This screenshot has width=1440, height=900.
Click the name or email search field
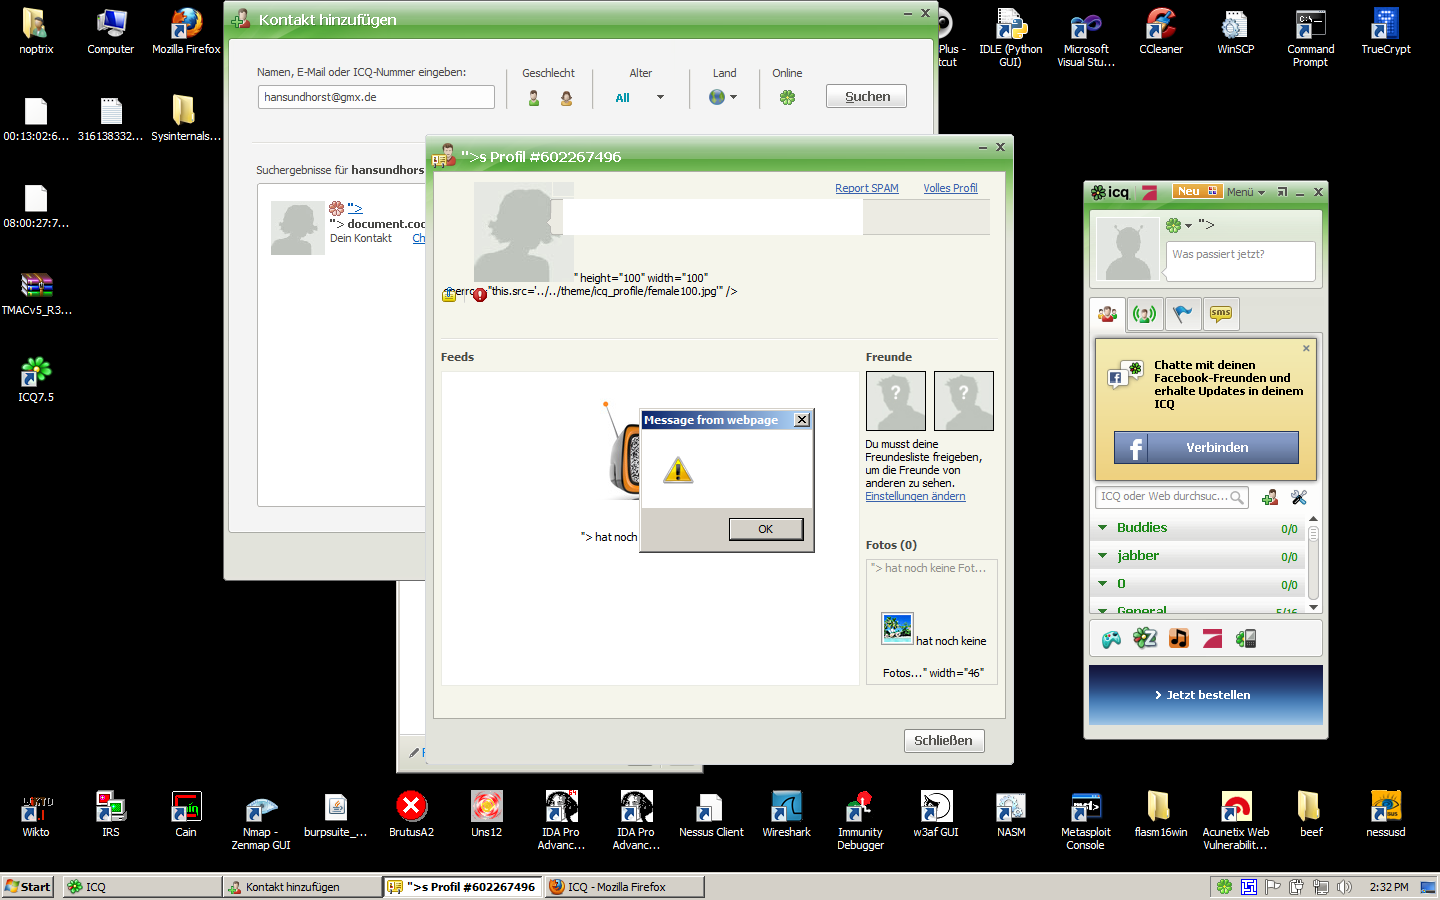coord(376,97)
